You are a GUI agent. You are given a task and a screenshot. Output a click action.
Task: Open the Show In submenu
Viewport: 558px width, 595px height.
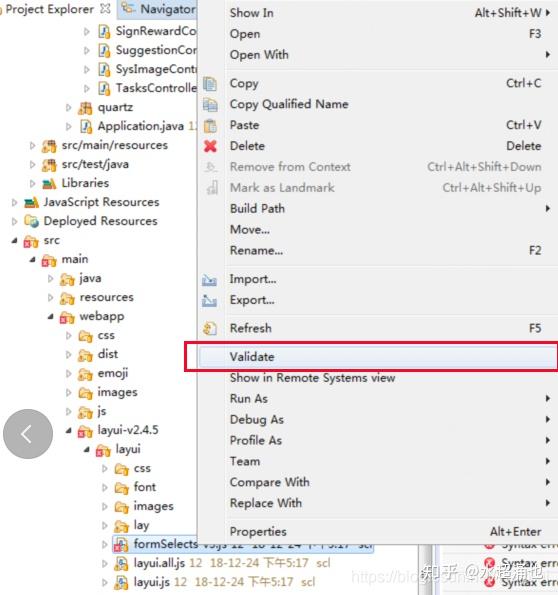point(378,13)
